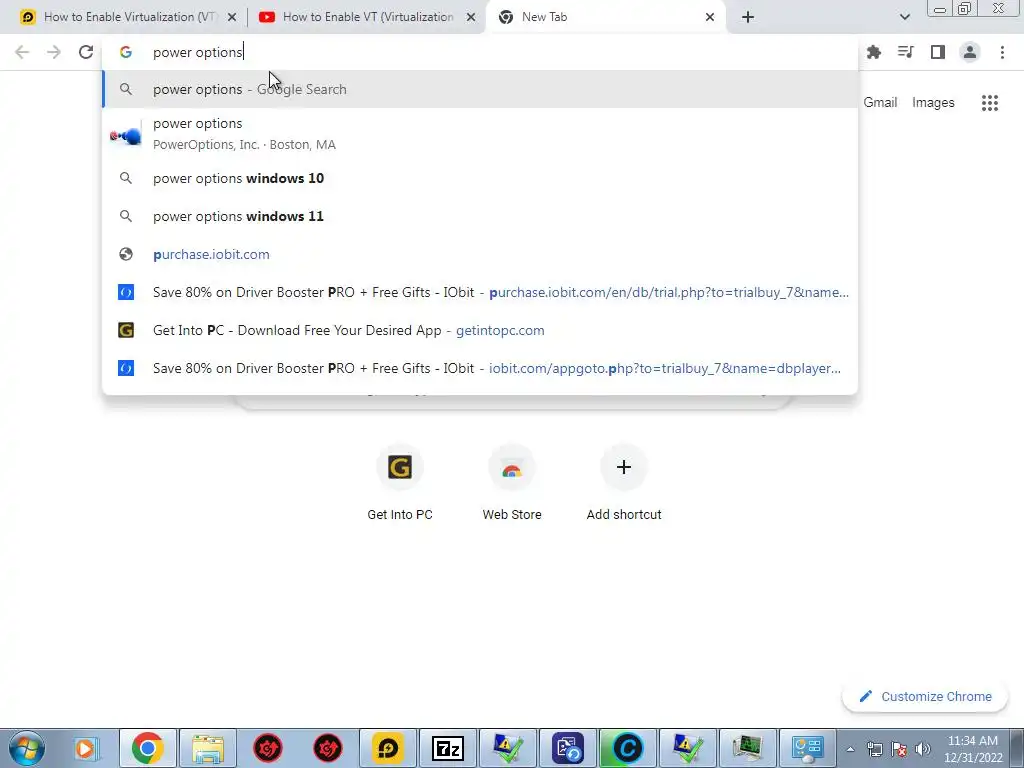The height and width of the screenshot is (768, 1024).
Task: Open the Action Center flag icon
Action: click(899, 749)
